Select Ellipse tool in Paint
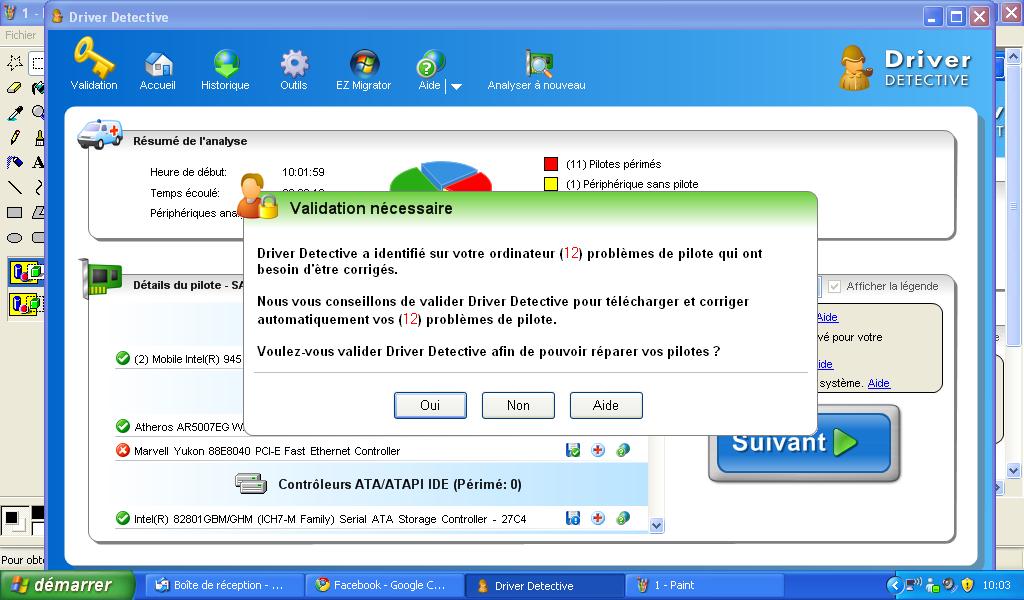 pos(14,238)
